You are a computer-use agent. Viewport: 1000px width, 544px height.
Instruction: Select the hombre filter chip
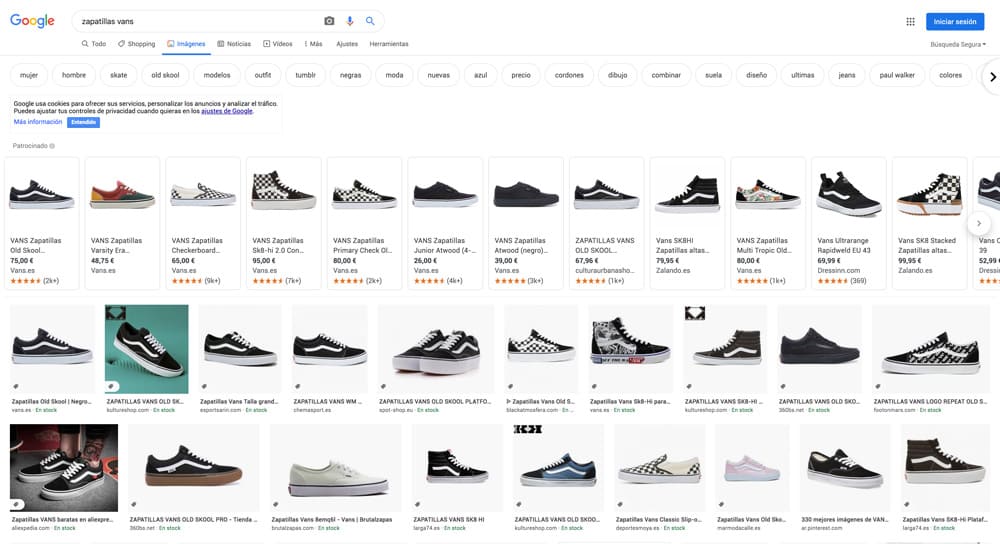click(x=74, y=75)
